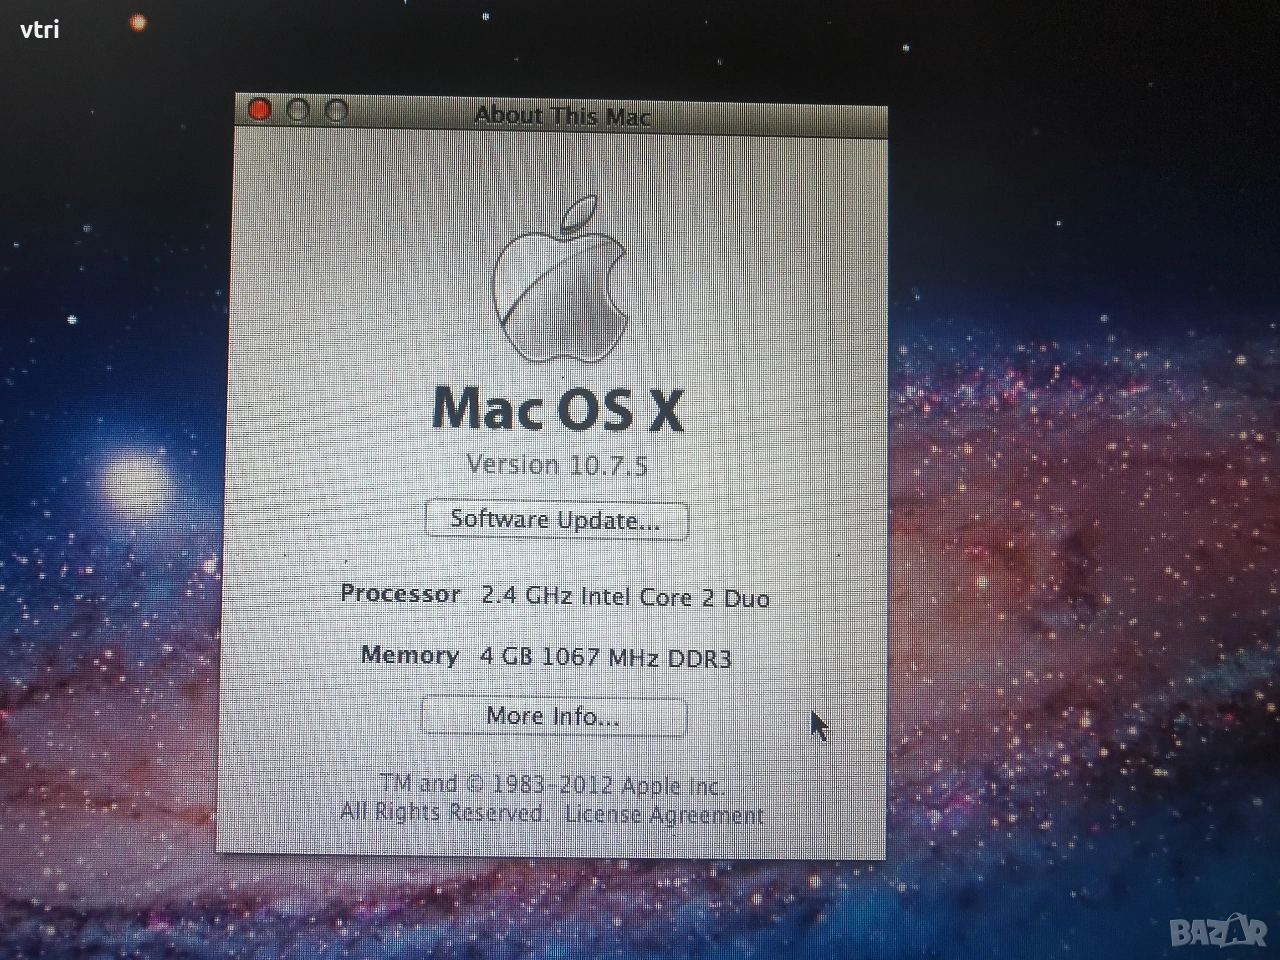Image resolution: width=1280 pixels, height=960 pixels.
Task: Open the More Info... details
Action: coord(553,716)
